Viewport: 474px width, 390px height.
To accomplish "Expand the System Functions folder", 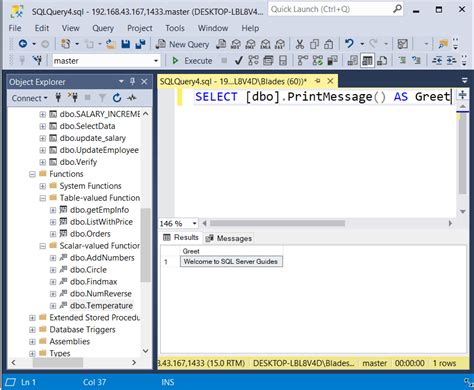I will pos(43,186).
